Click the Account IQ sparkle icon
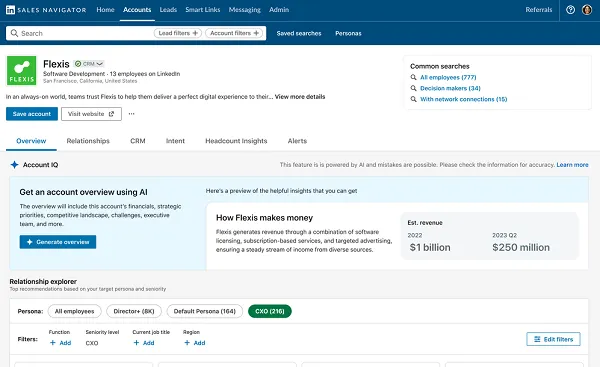 click(x=14, y=165)
